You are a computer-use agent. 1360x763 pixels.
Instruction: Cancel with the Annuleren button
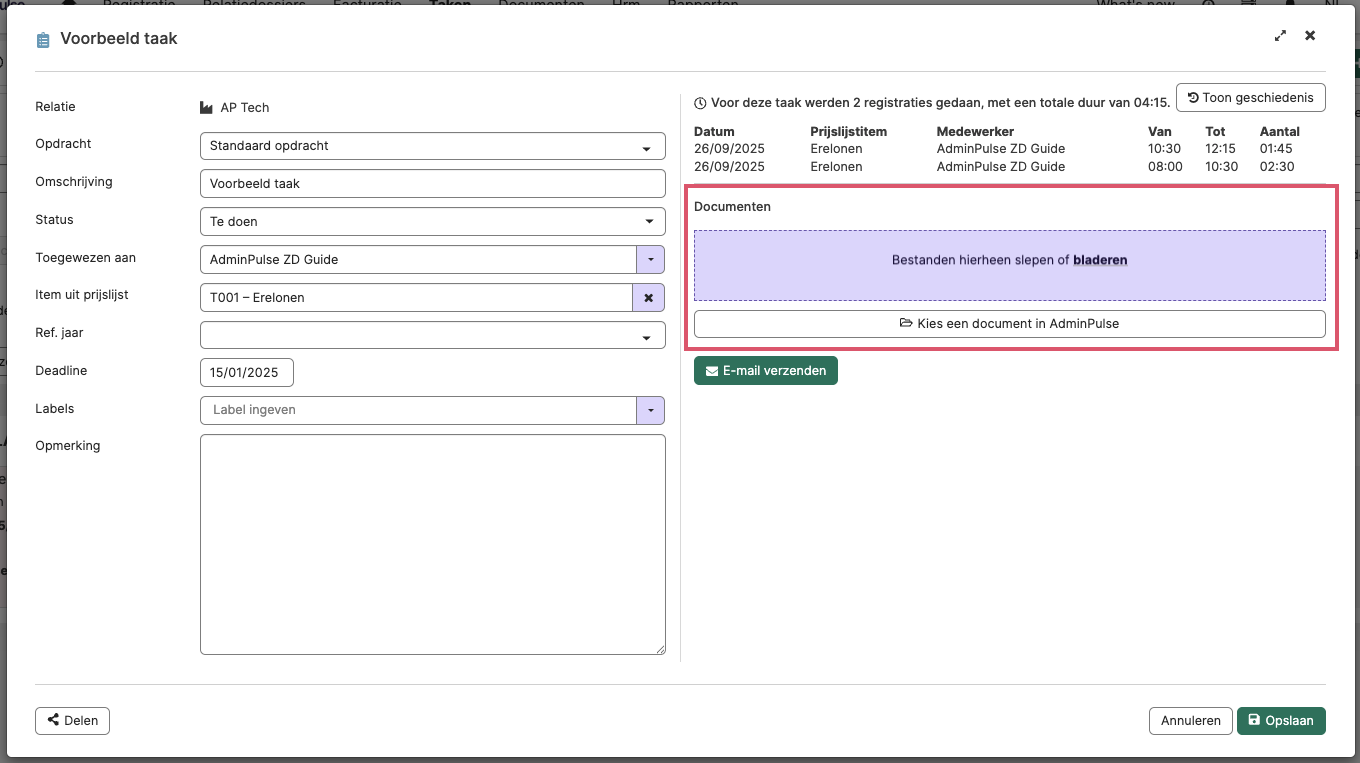coord(1191,721)
